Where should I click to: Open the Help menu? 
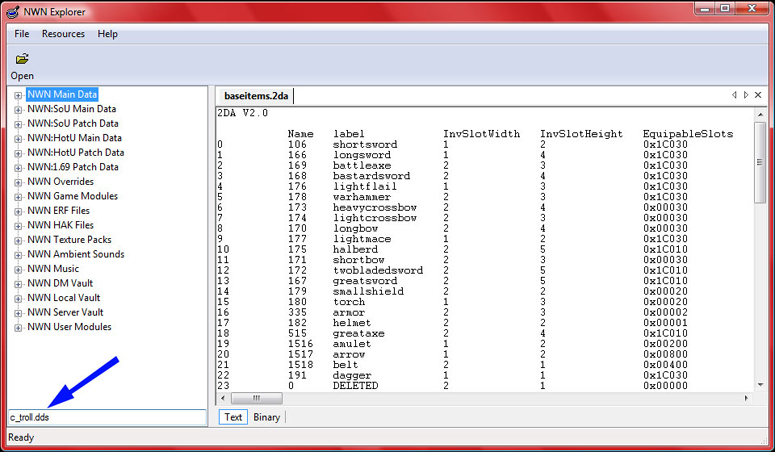point(107,34)
